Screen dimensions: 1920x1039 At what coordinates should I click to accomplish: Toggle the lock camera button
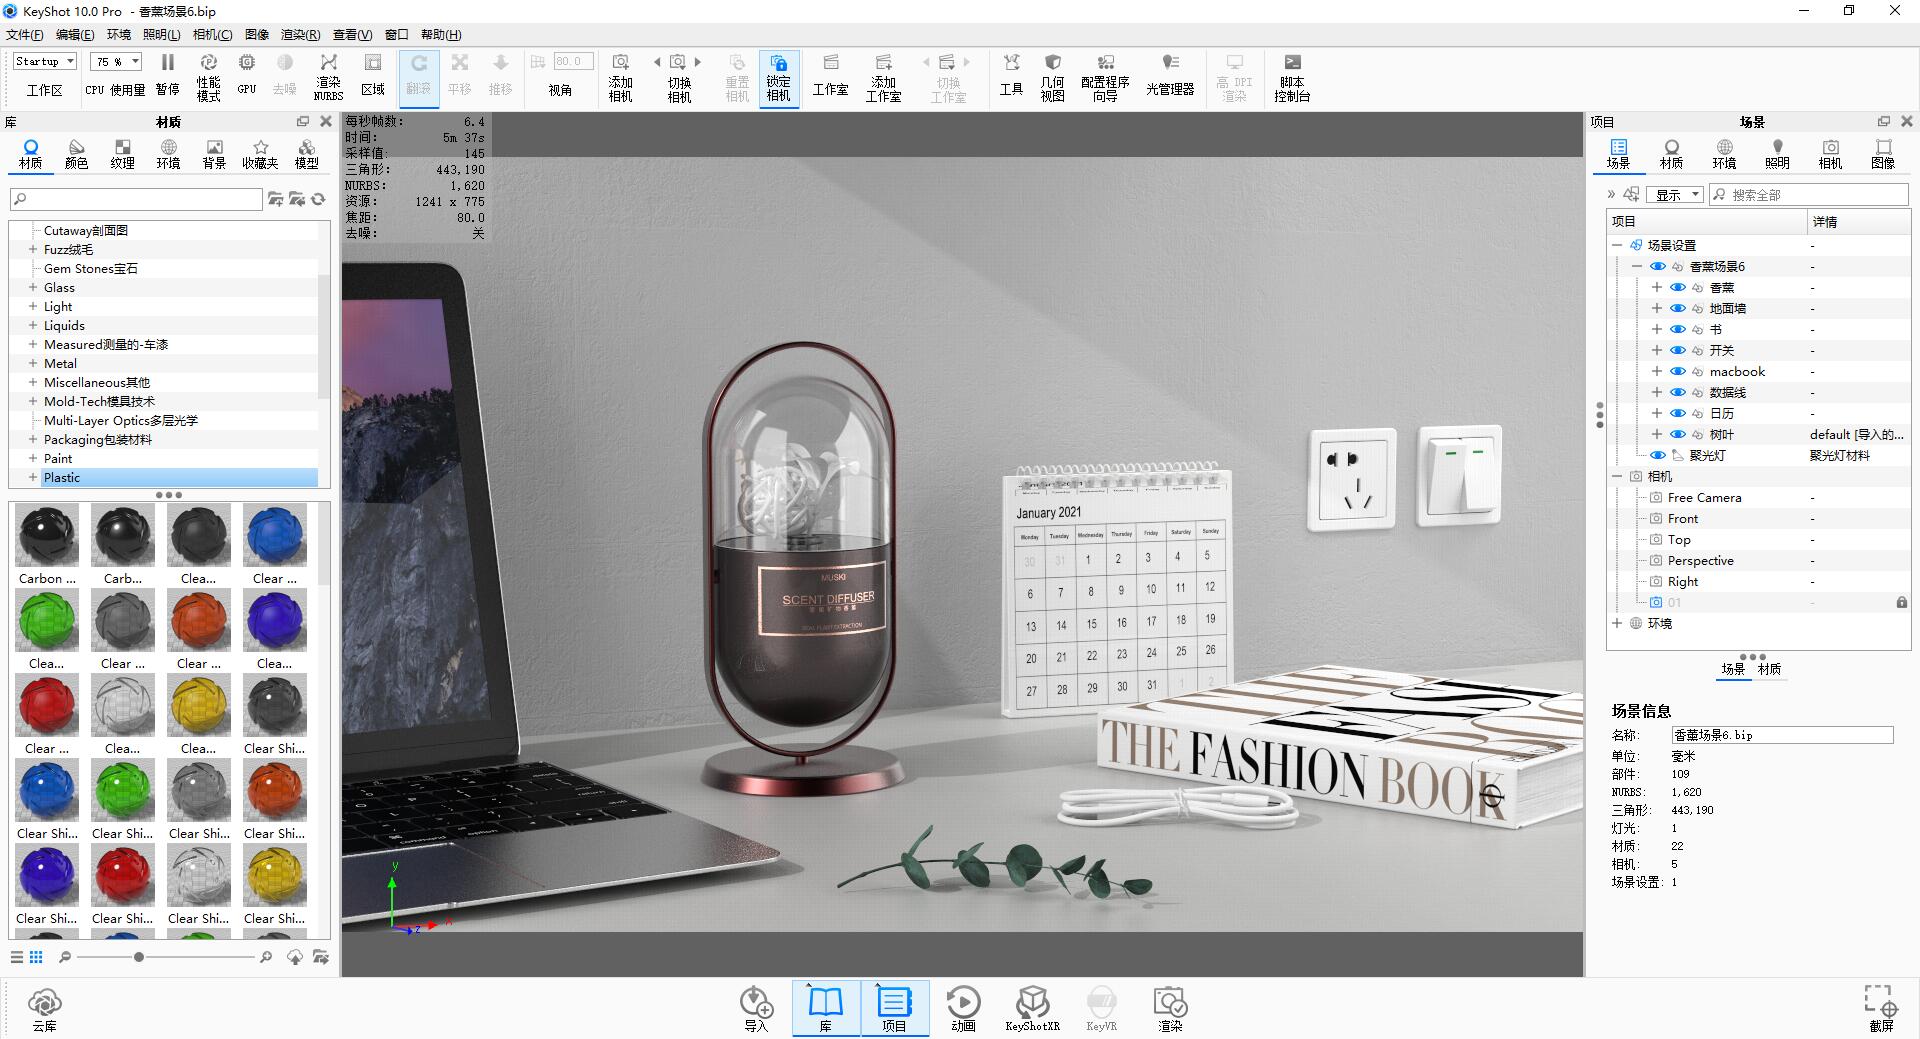[x=778, y=78]
